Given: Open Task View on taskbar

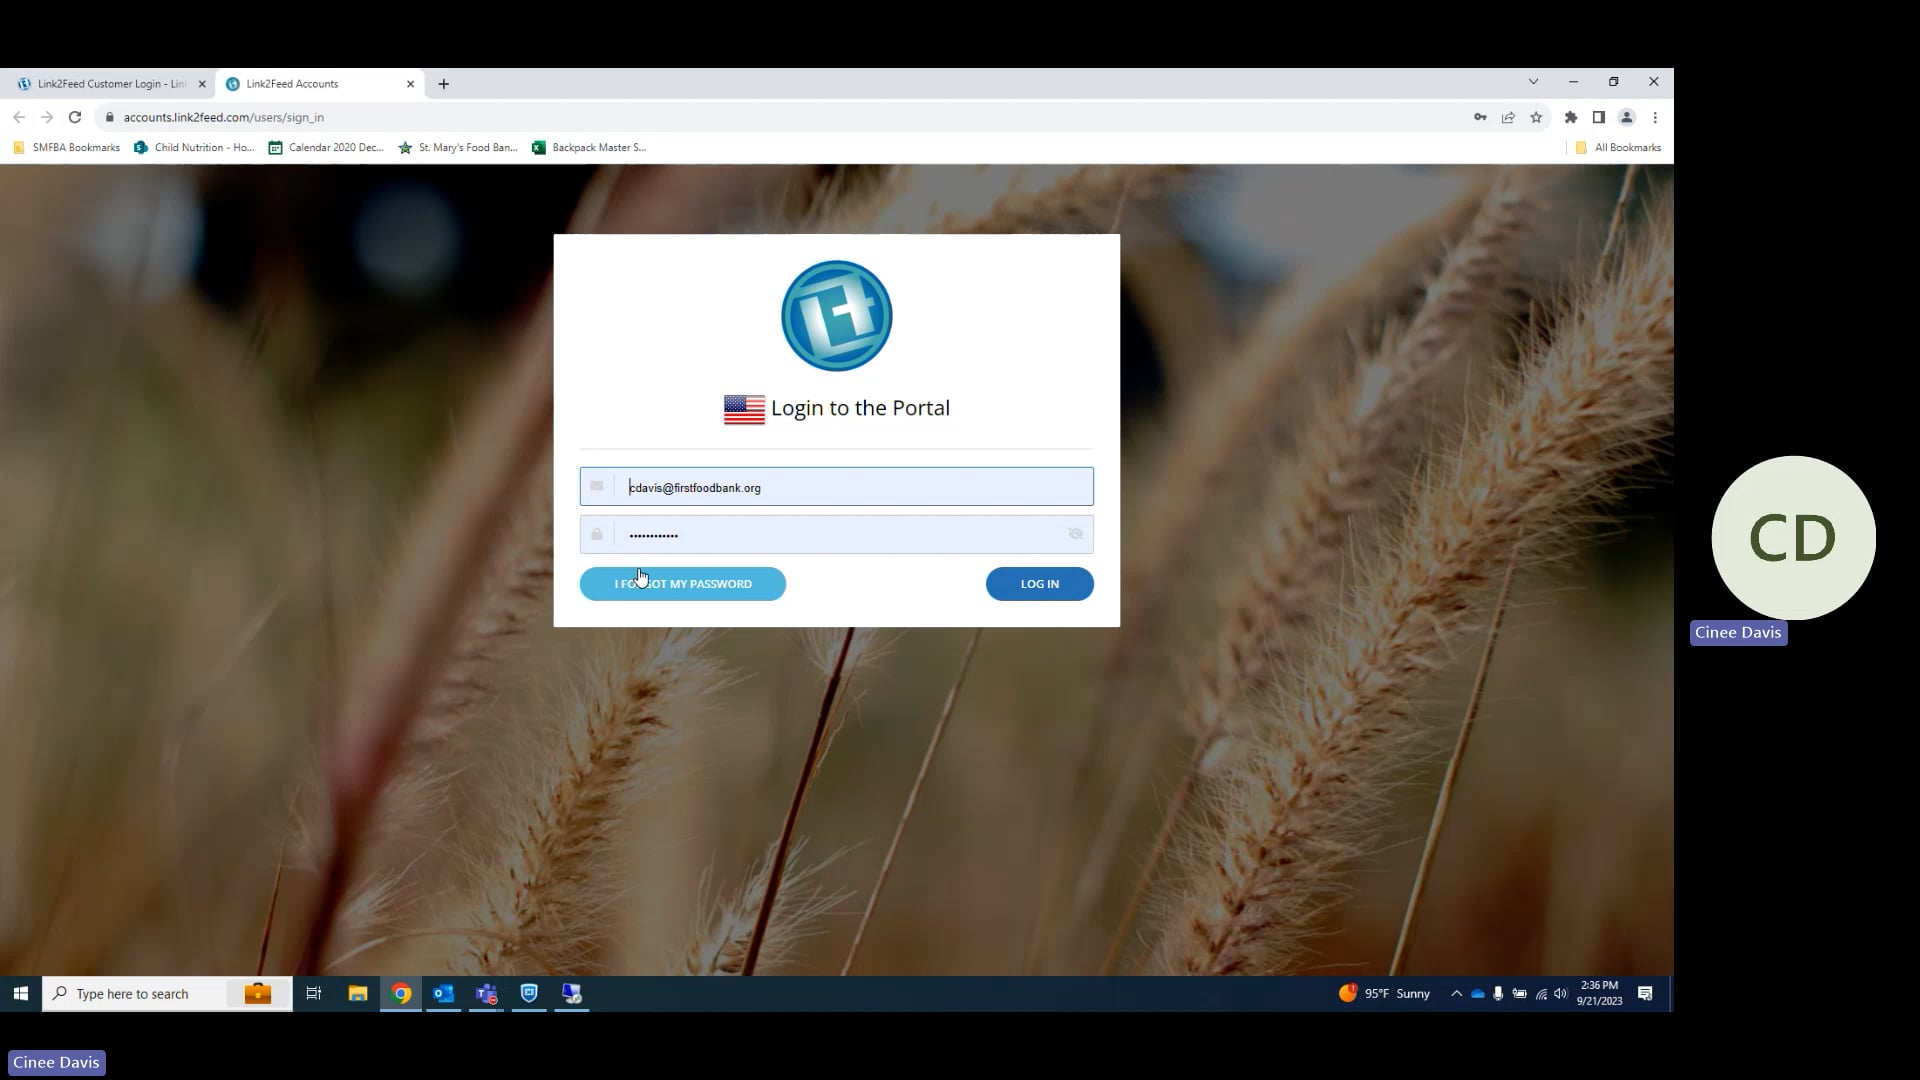Looking at the screenshot, I should tap(313, 993).
